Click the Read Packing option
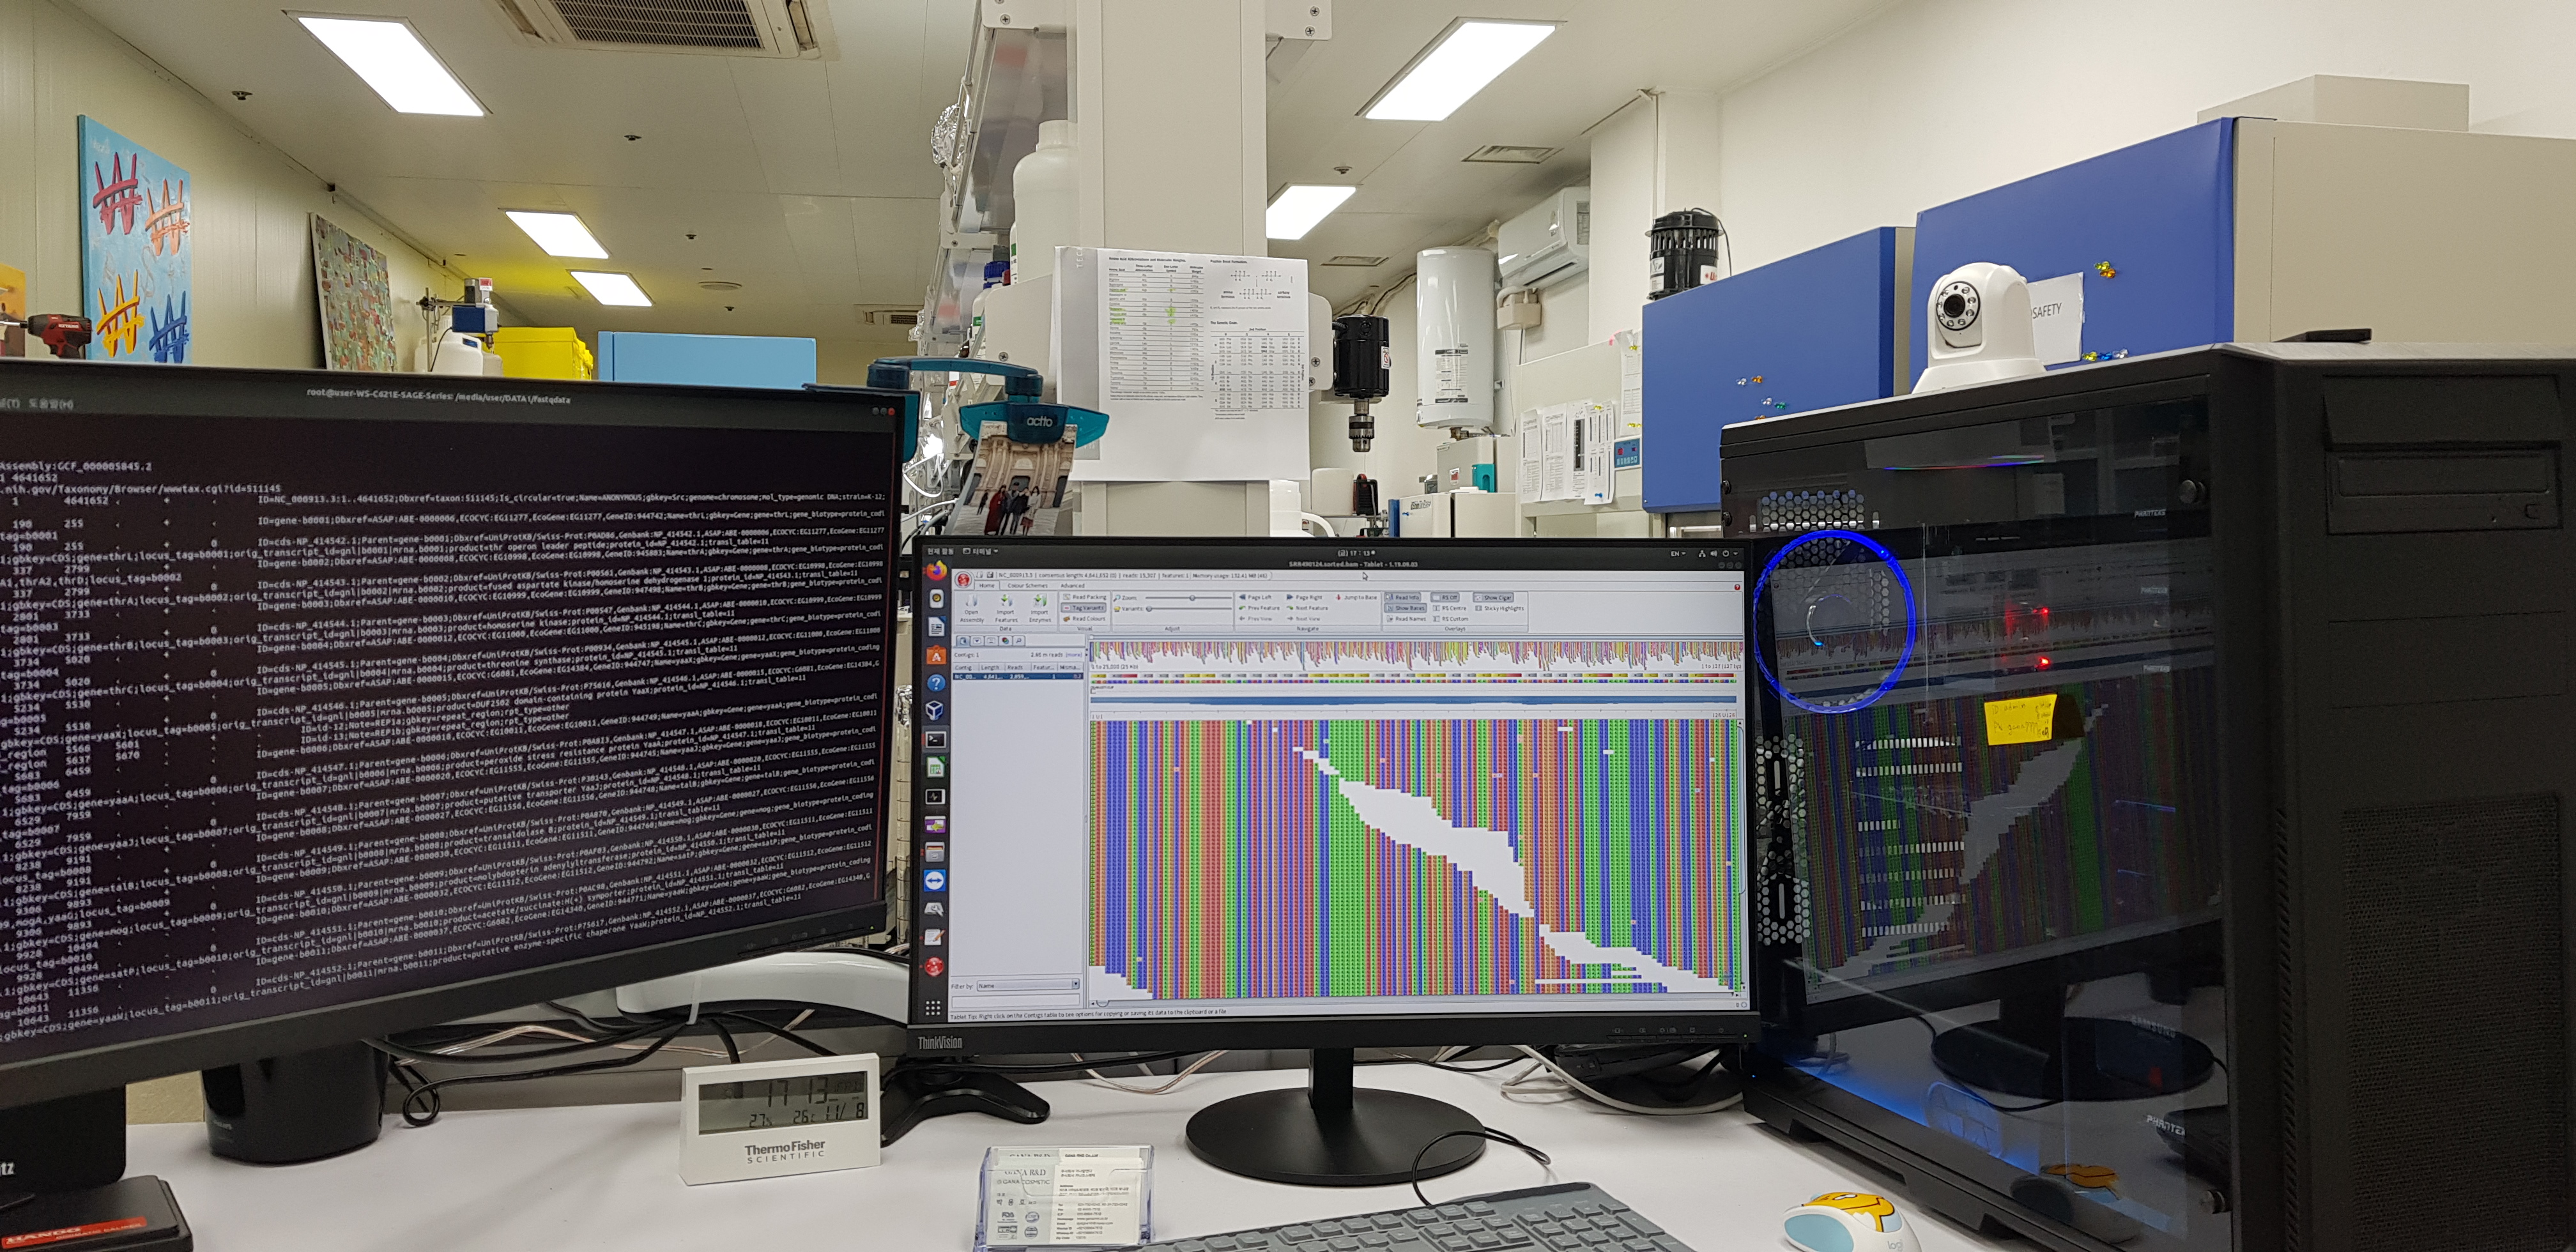The height and width of the screenshot is (1252, 2576). coord(1085,597)
